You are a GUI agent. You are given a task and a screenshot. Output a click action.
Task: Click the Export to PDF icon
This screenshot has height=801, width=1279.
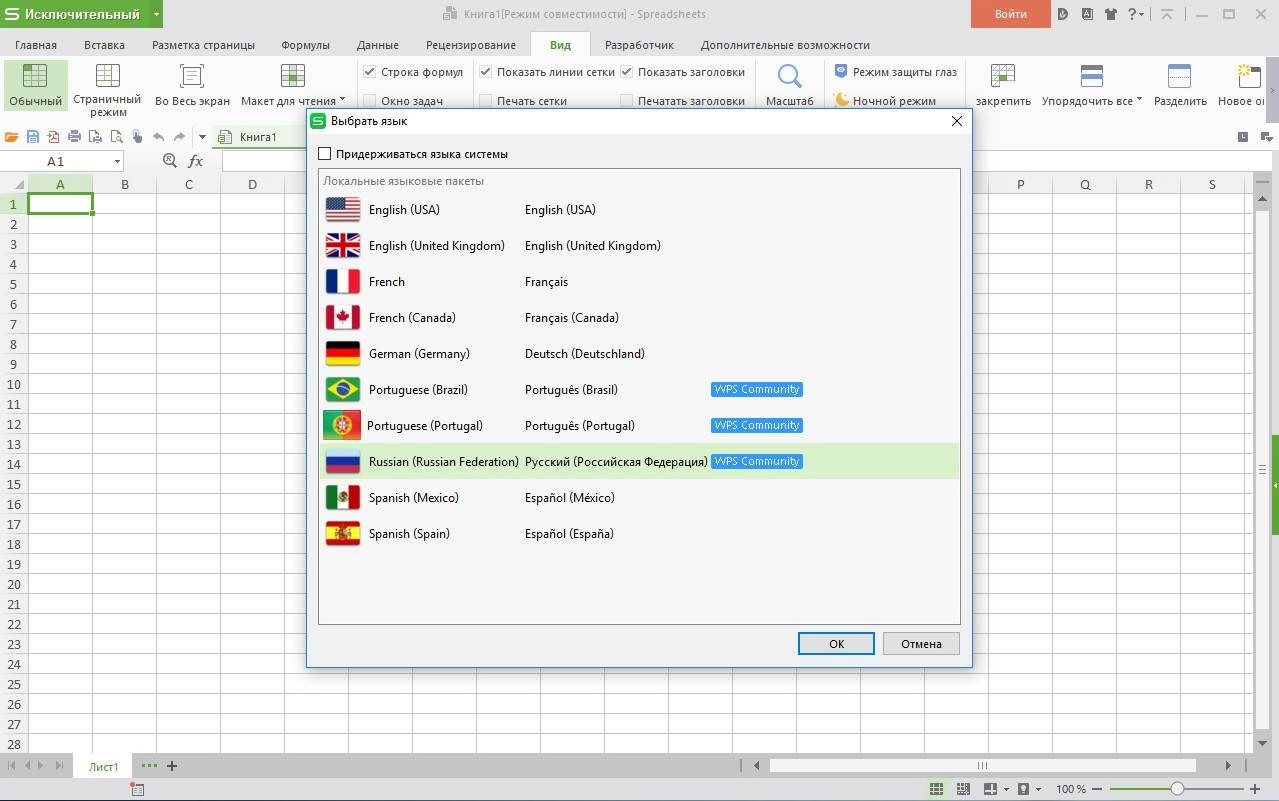coord(53,137)
